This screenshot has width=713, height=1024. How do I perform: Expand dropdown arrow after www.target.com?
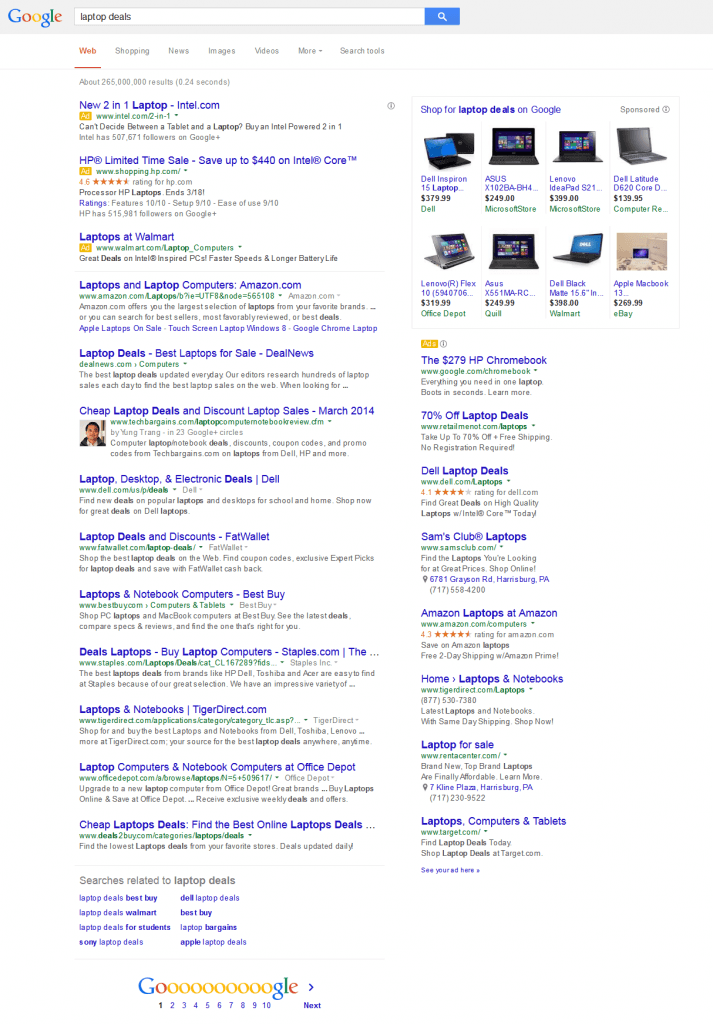(x=486, y=832)
